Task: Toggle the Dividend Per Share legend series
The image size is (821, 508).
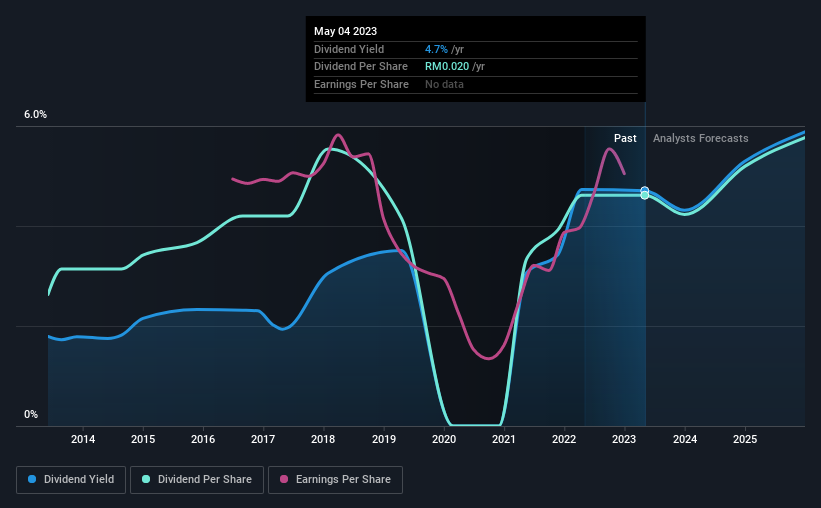Action: click(x=197, y=480)
